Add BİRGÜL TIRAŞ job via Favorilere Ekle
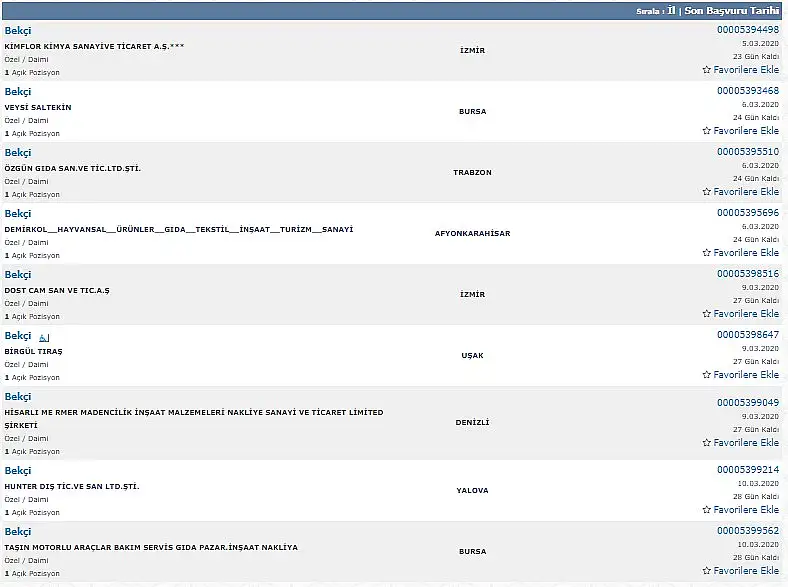Screen dimensions: 788x587 pos(746,374)
